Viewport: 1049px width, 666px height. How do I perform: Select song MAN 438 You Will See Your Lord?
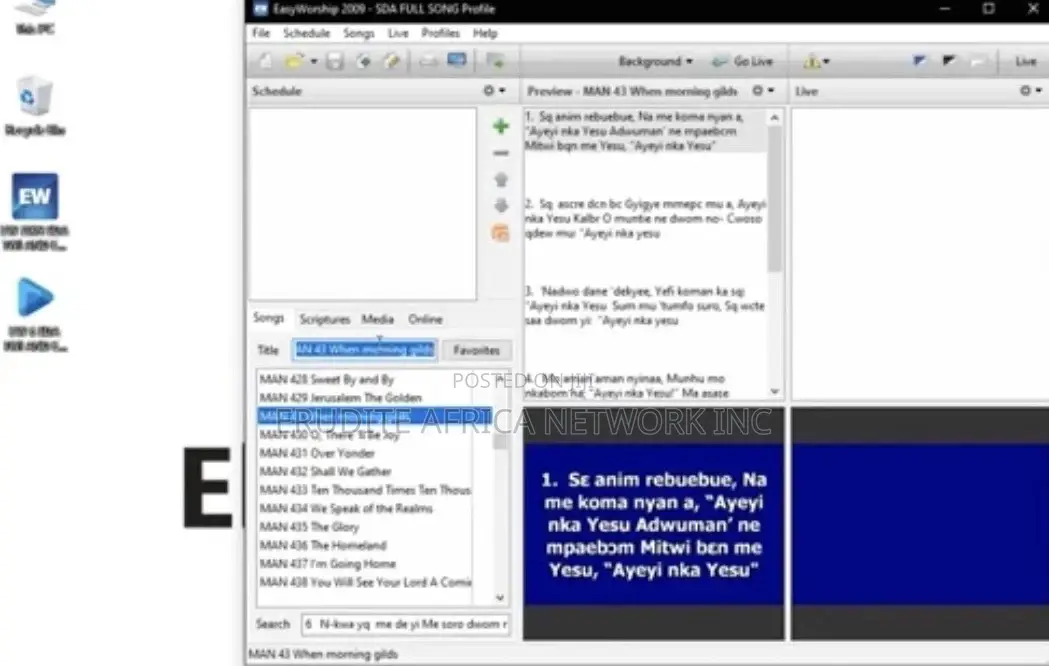click(x=365, y=582)
